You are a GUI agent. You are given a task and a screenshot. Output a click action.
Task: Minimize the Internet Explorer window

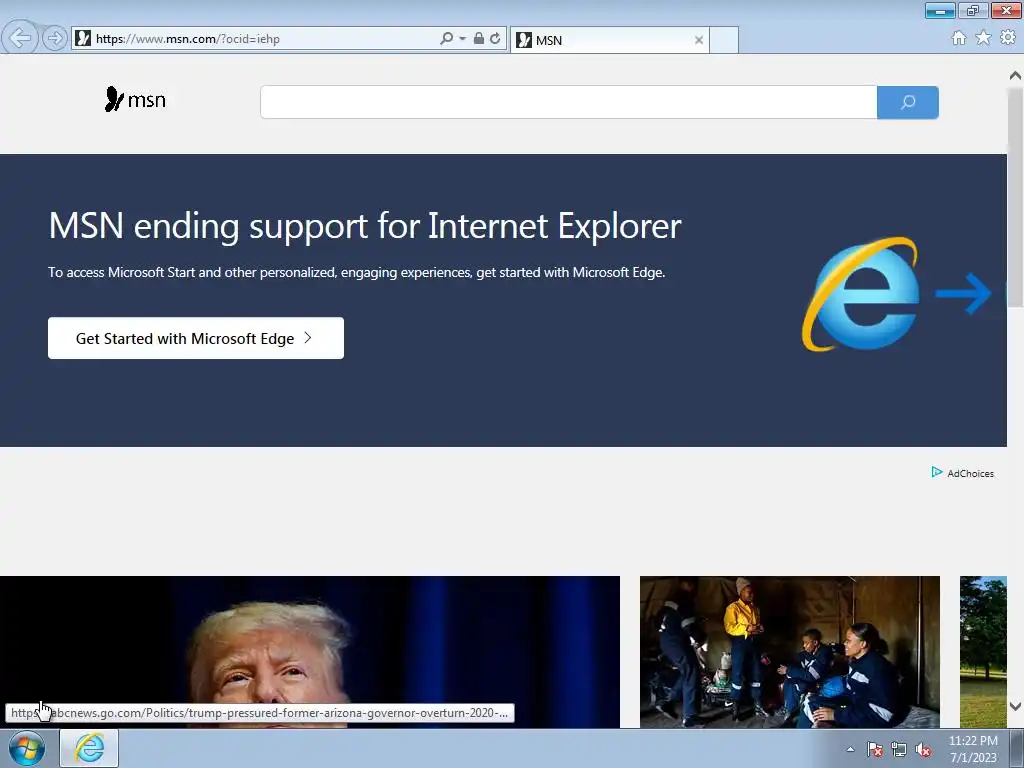(940, 10)
